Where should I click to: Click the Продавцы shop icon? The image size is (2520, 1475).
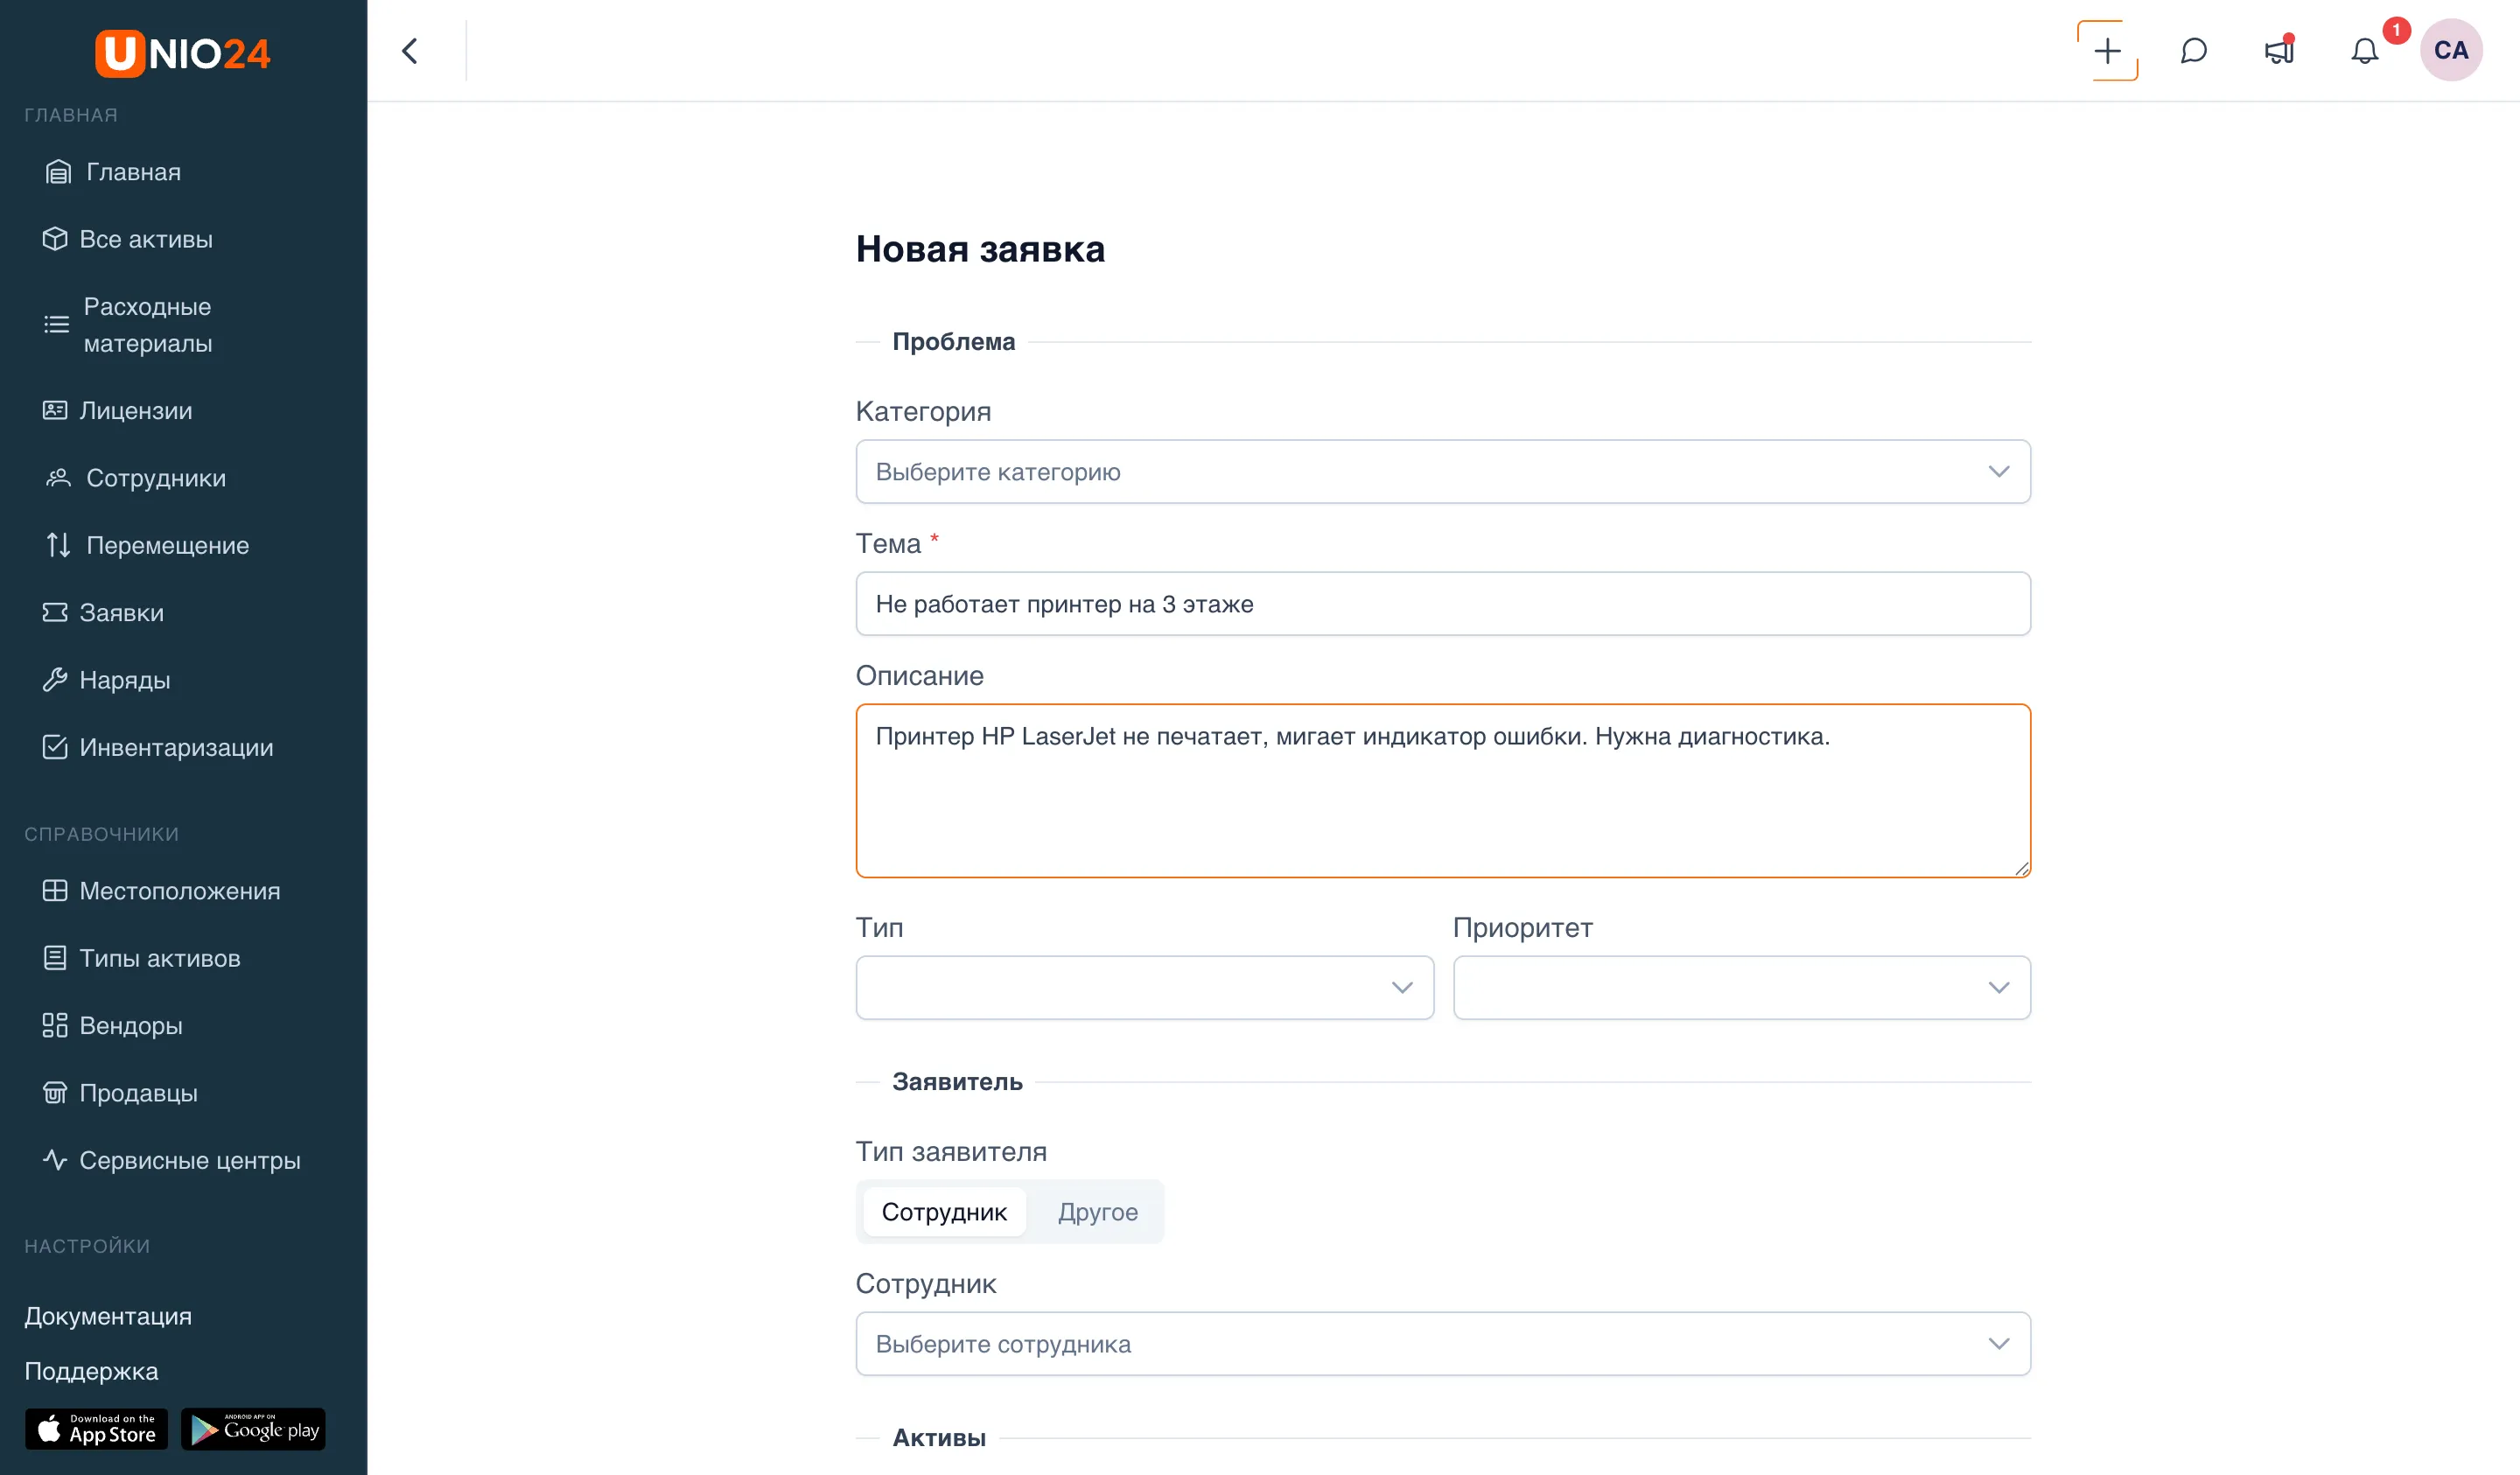(x=55, y=1093)
